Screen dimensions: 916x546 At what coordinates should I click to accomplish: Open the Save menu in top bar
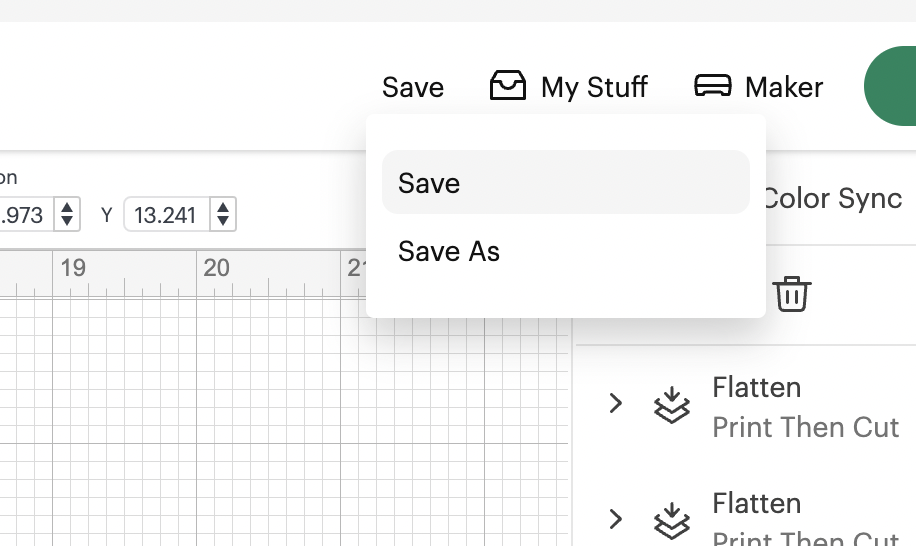(x=413, y=87)
